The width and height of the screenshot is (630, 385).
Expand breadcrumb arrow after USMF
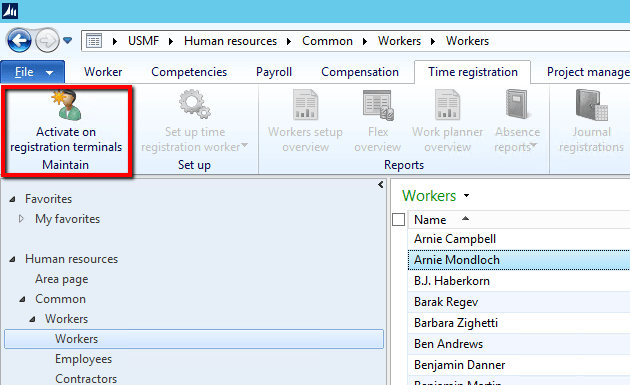(x=171, y=41)
